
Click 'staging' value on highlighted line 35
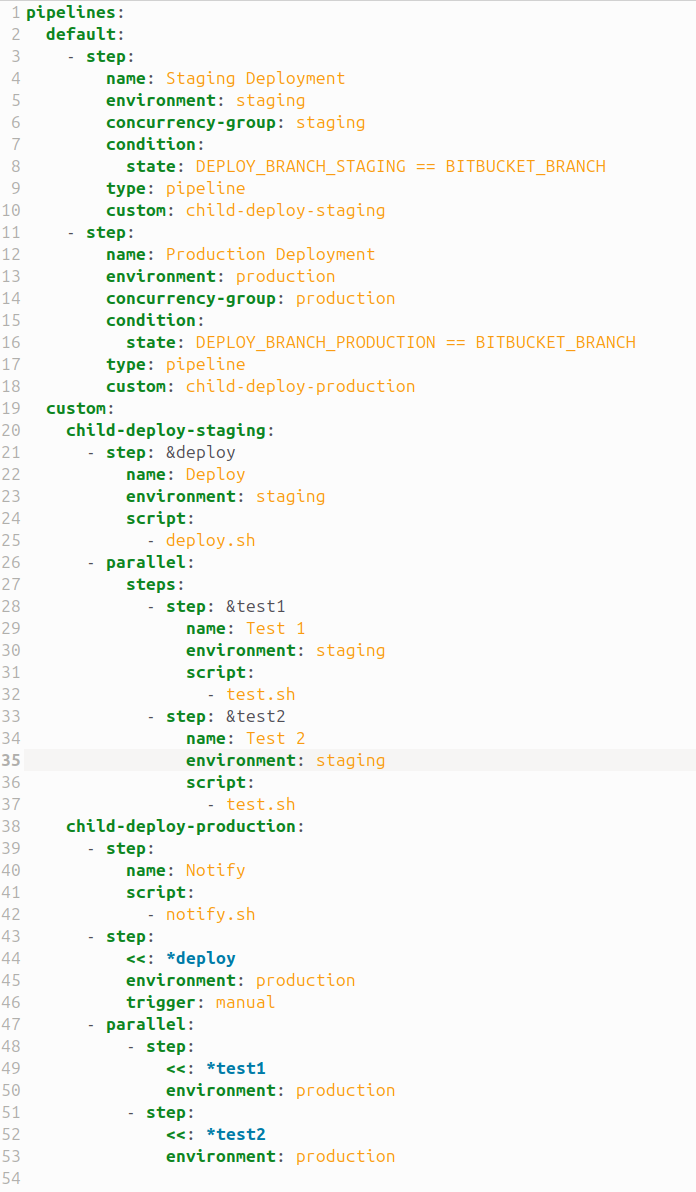tap(351, 761)
